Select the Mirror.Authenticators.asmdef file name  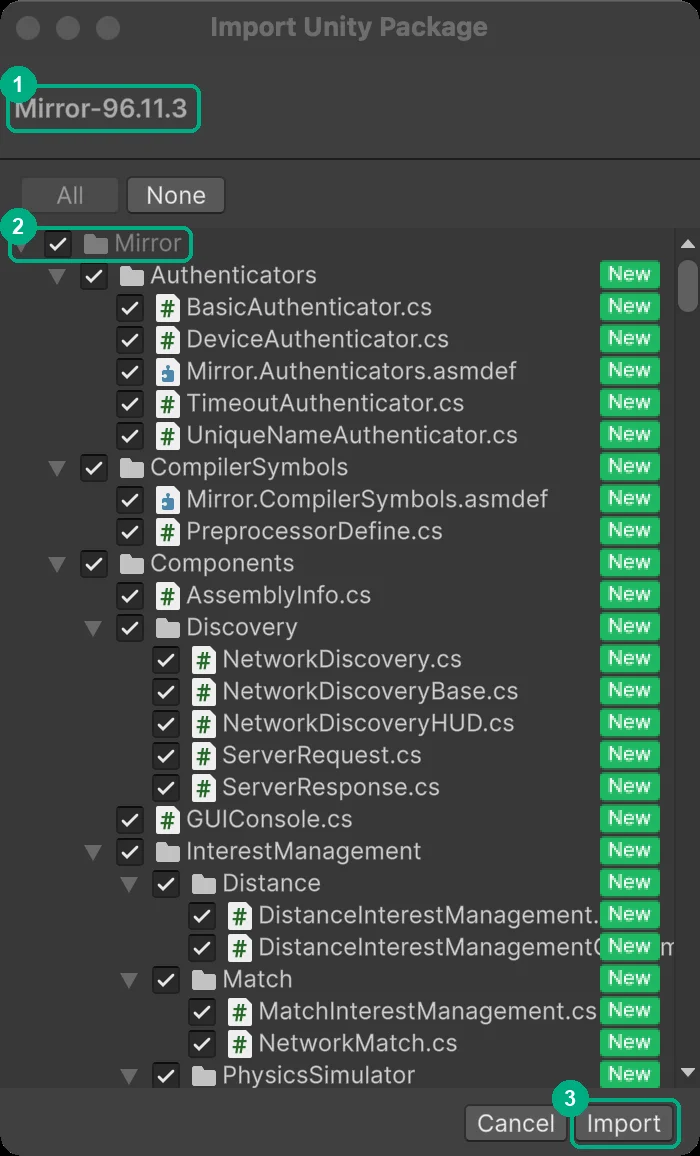click(351, 371)
